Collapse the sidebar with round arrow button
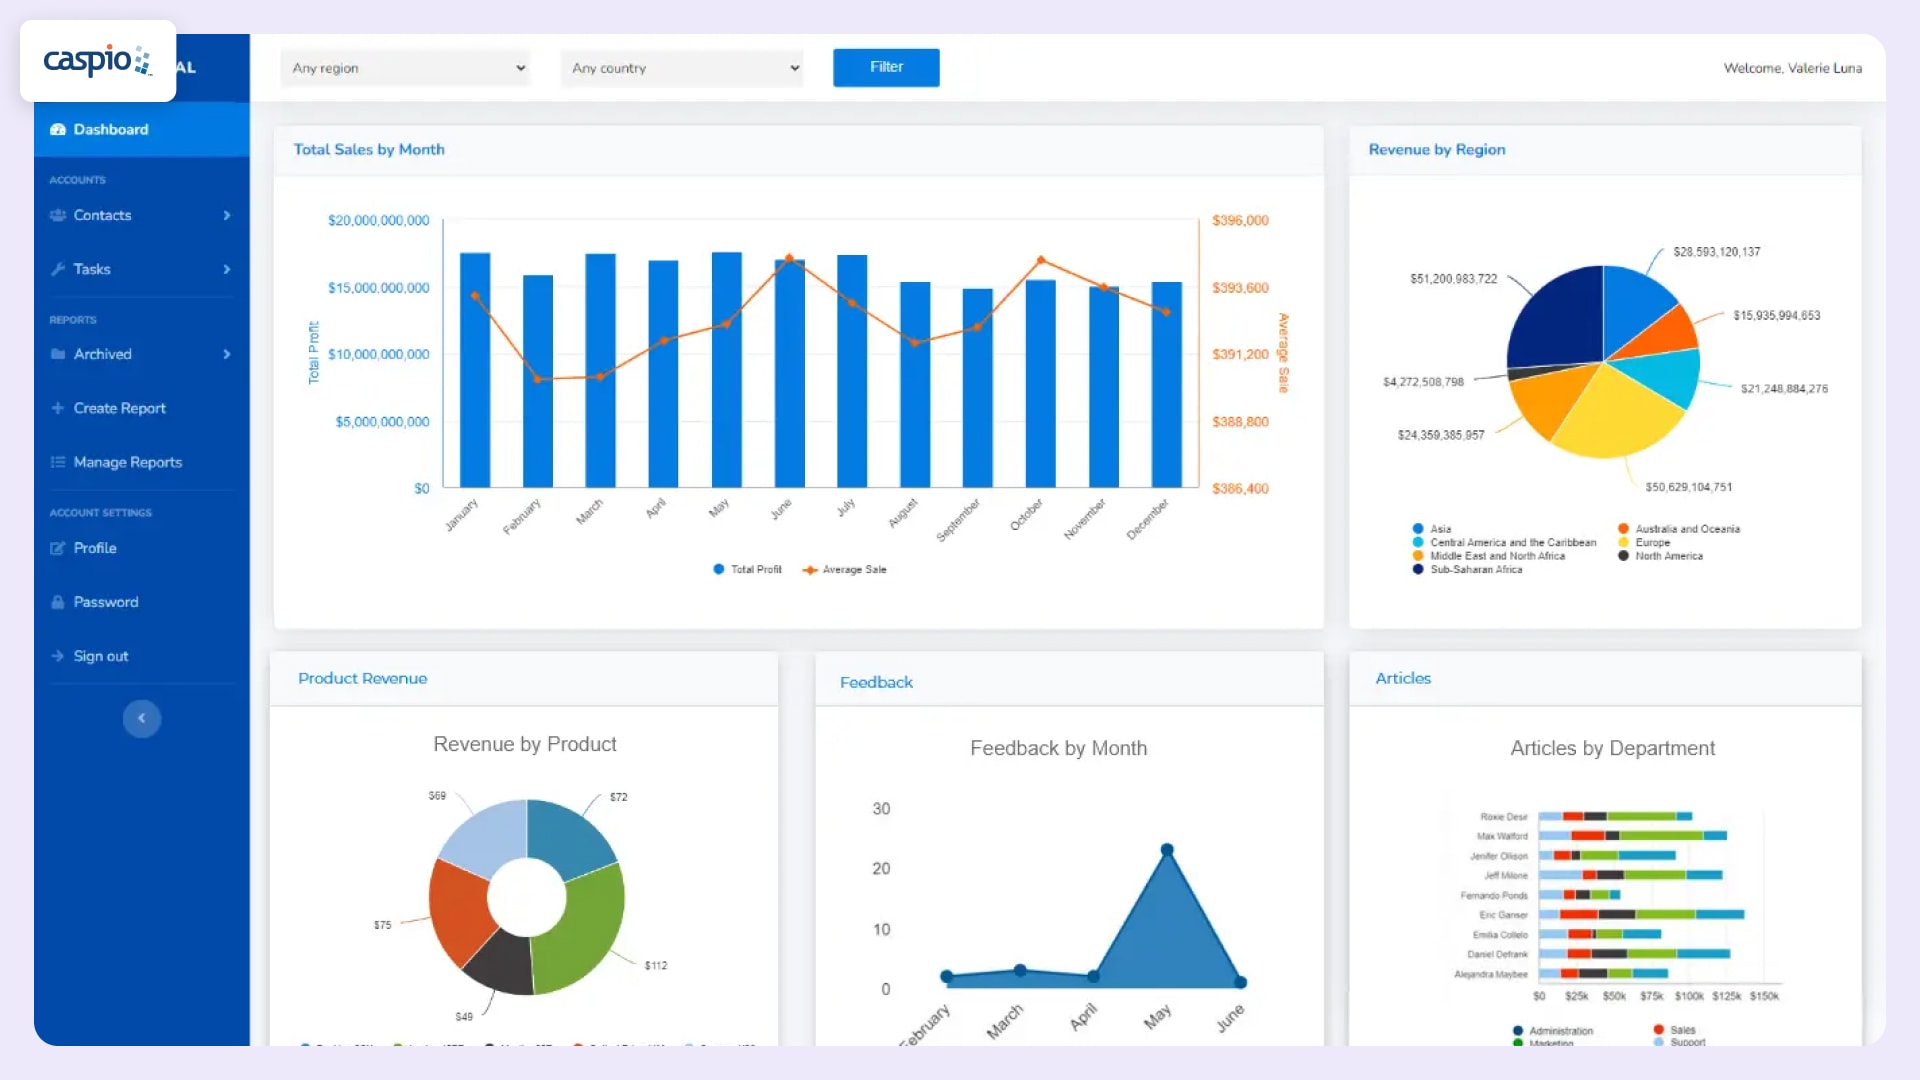 pyautogui.click(x=142, y=719)
